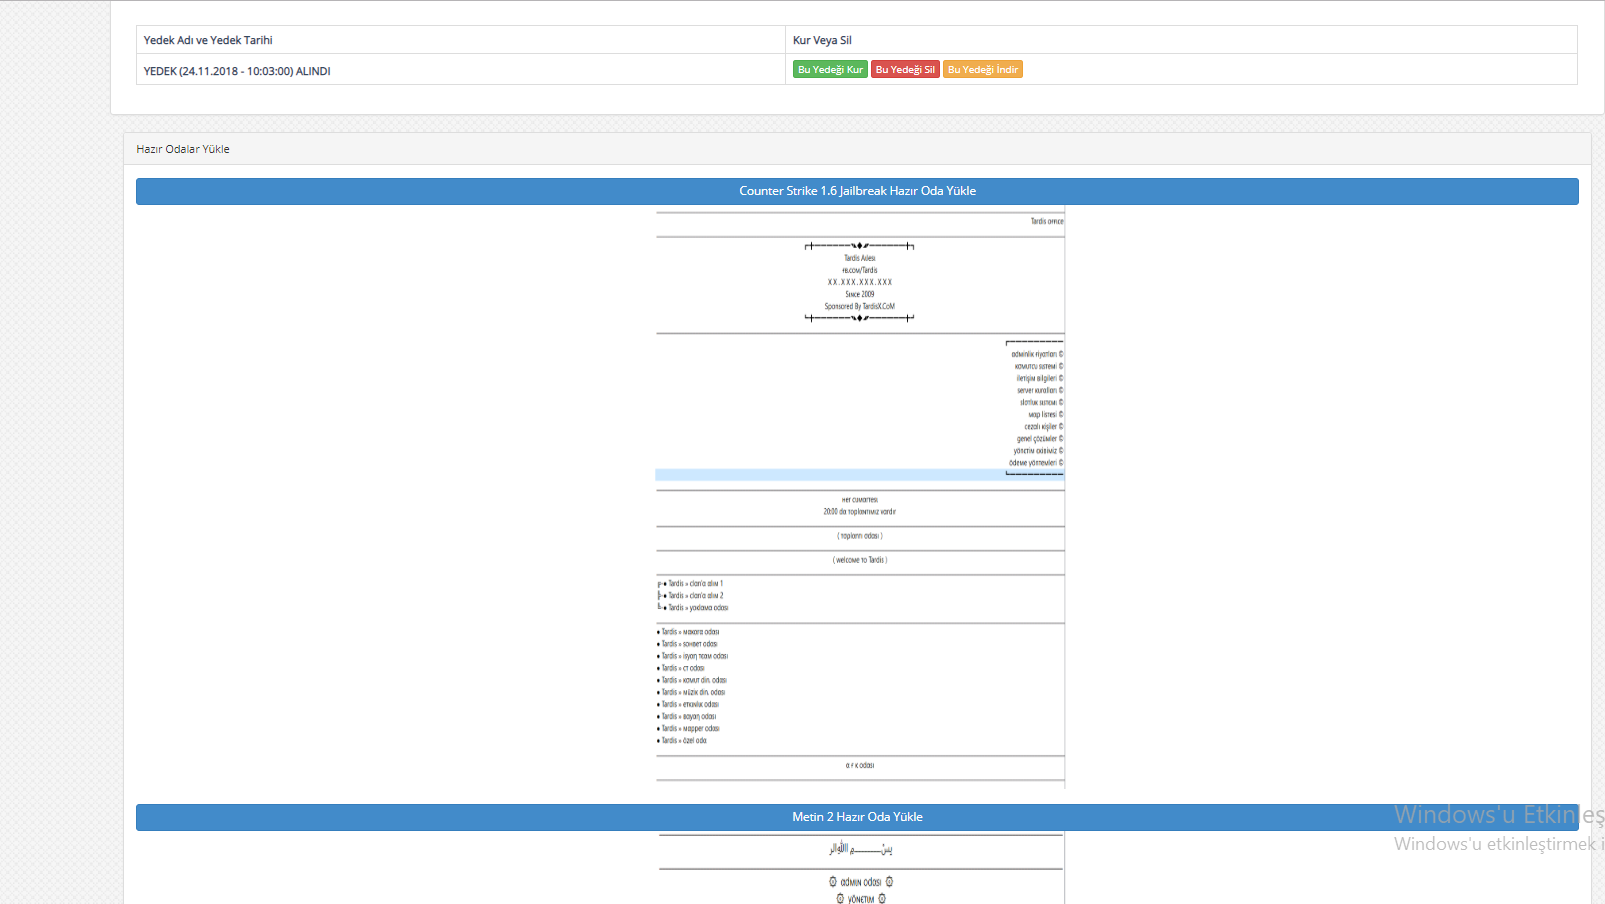1605x904 pixels.
Task: Click the red Bu Yedeği Sil button
Action: [x=905, y=70]
